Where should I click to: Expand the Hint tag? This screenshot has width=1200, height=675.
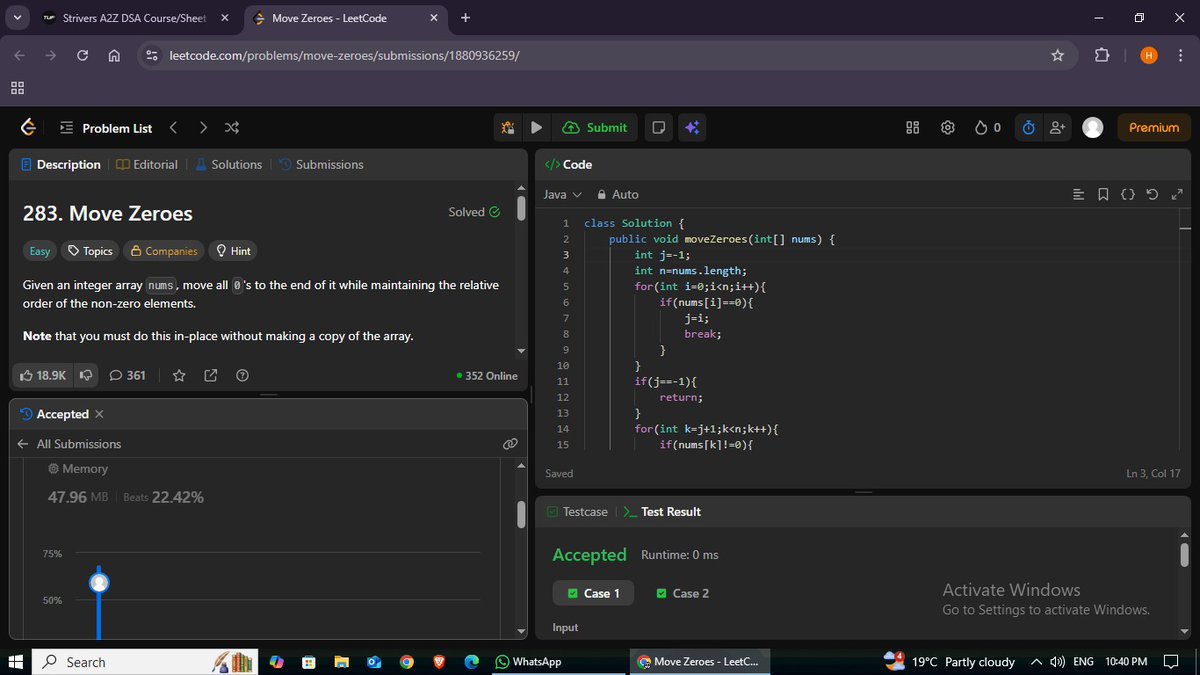234,251
